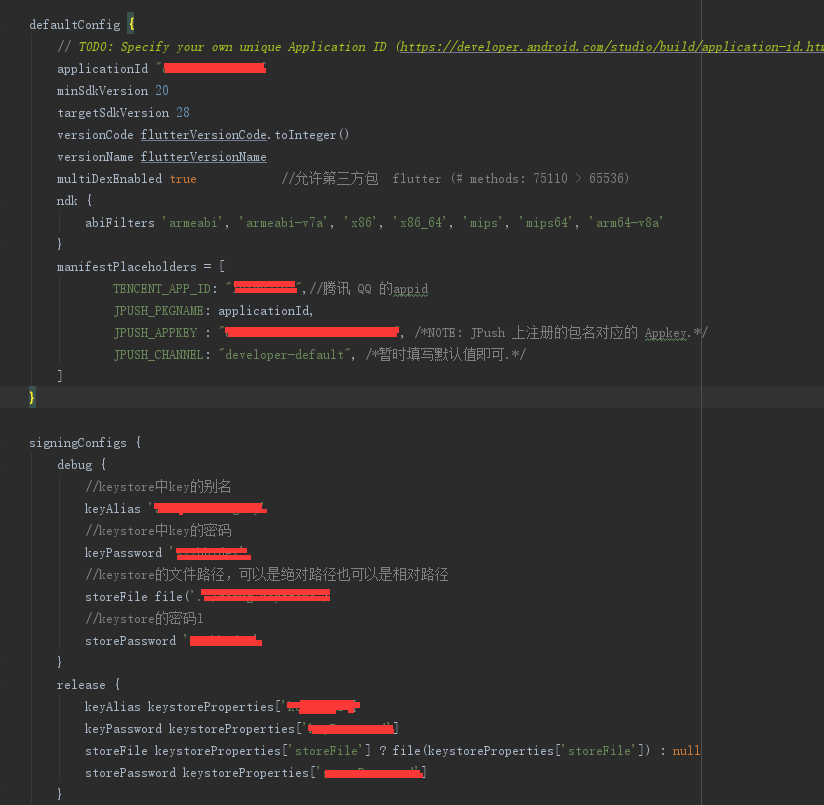The image size is (824, 805).
Task: Click keyAlias in debug block
Action: [x=113, y=509]
